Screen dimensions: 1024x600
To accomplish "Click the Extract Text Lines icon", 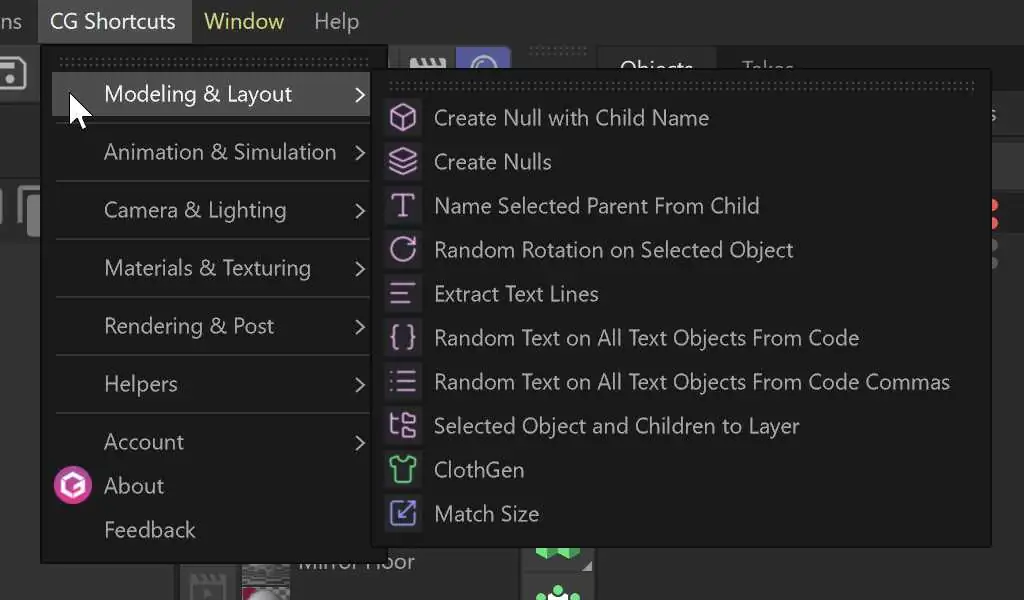I will point(403,294).
